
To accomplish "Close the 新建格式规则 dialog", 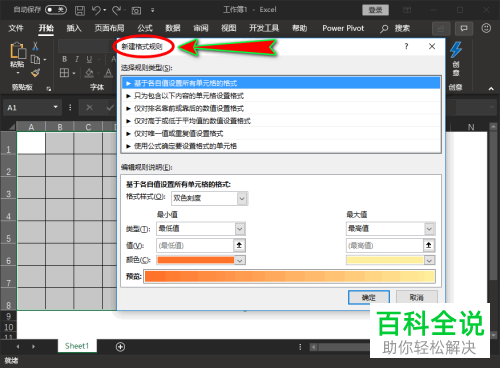I will tap(432, 46).
